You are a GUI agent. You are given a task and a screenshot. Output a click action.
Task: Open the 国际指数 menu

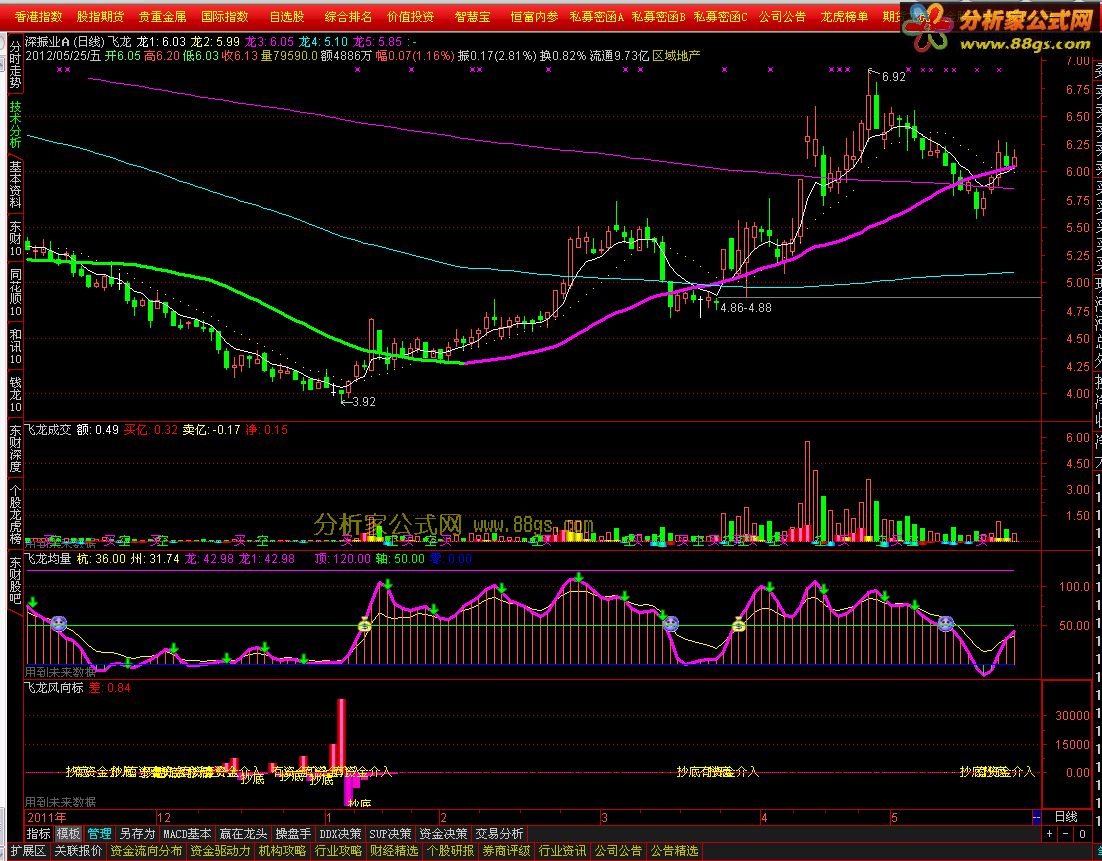[225, 16]
